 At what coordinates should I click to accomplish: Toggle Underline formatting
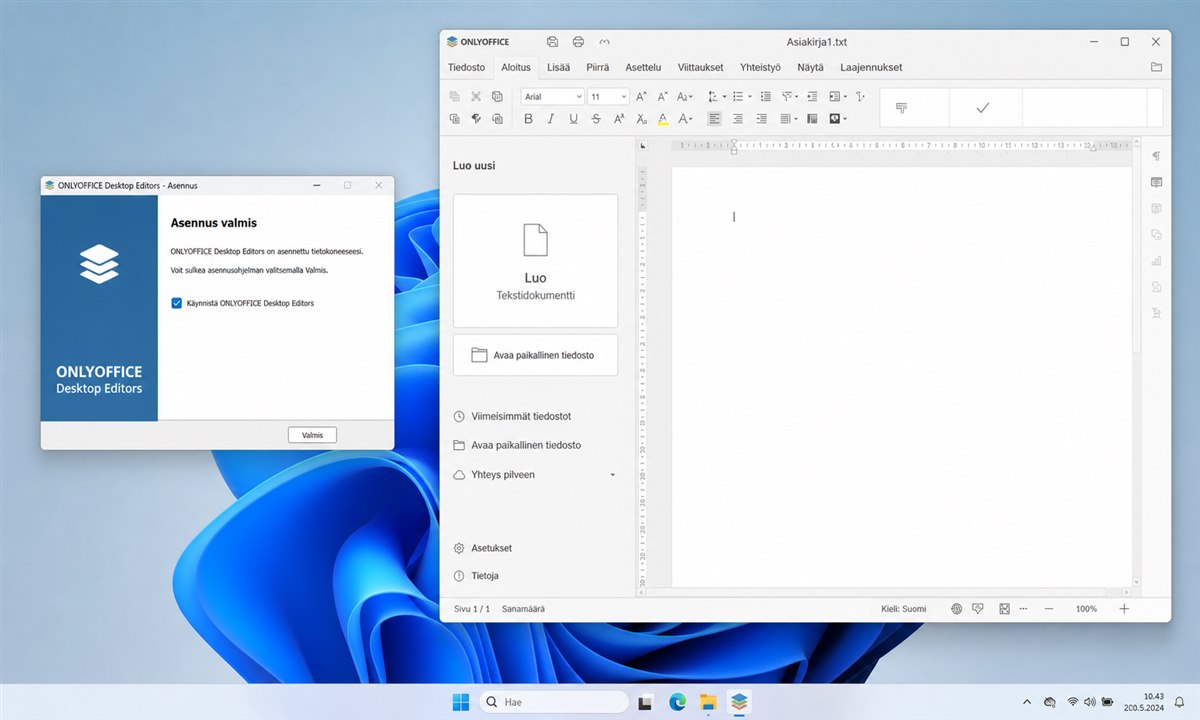tap(573, 119)
